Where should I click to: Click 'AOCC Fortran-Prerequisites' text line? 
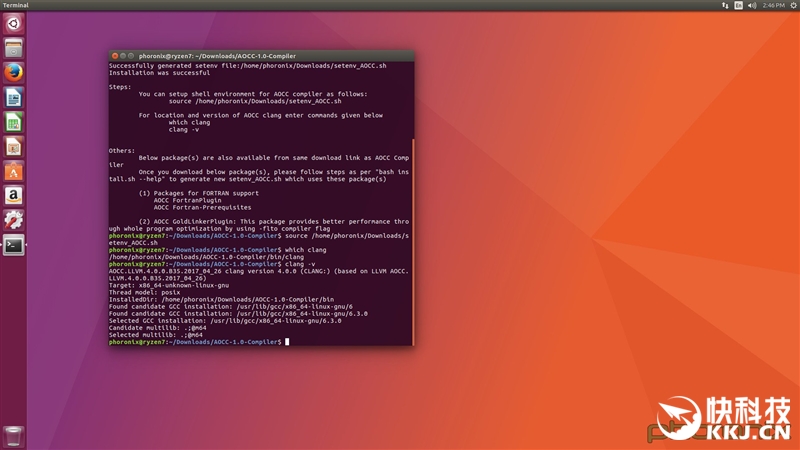click(x=203, y=208)
